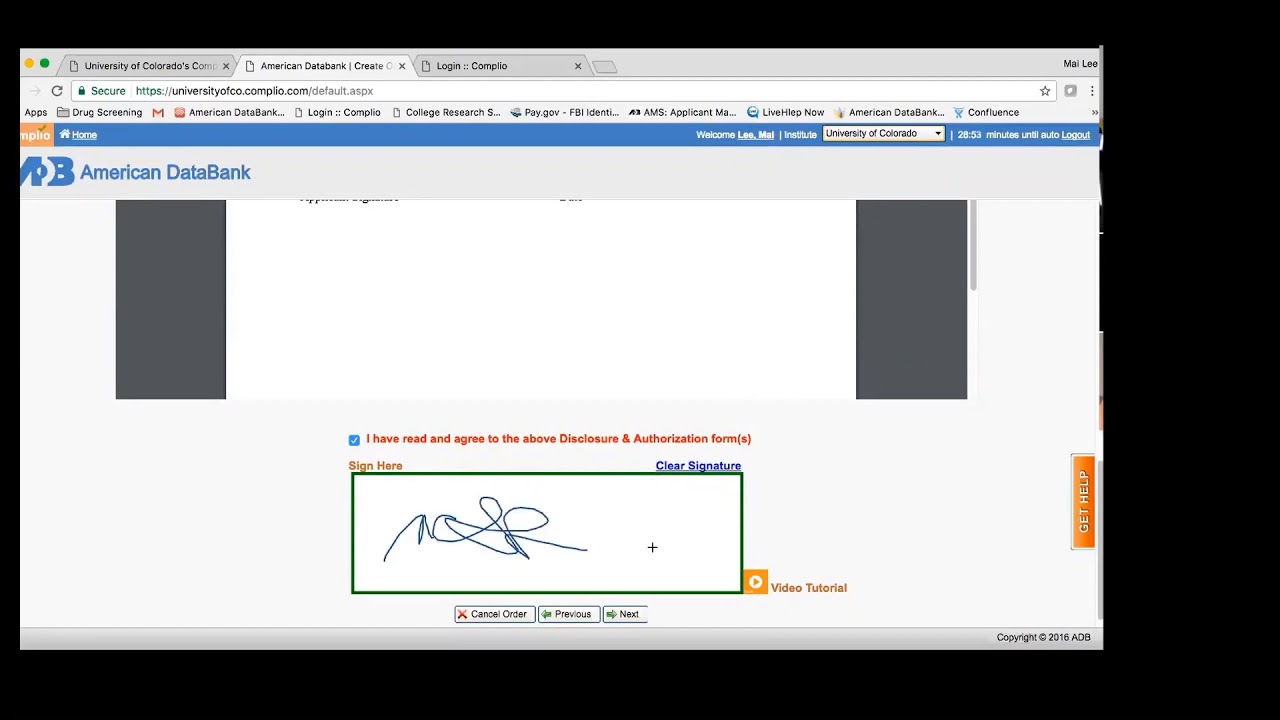The height and width of the screenshot is (720, 1280).
Task: Open the College Research S... bookmark
Action: click(446, 113)
